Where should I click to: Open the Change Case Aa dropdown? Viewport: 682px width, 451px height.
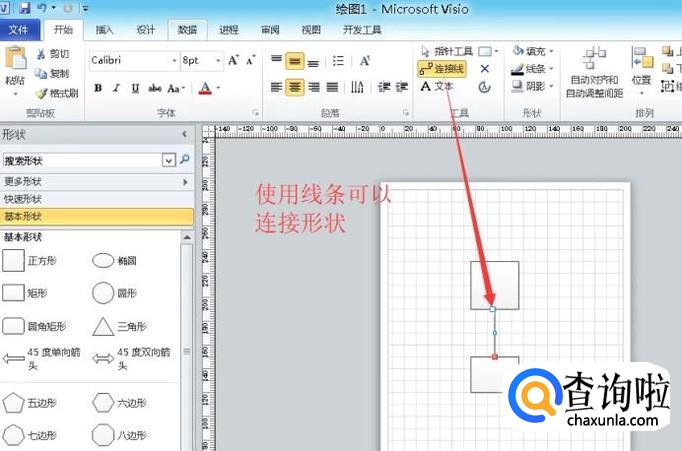pos(176,88)
